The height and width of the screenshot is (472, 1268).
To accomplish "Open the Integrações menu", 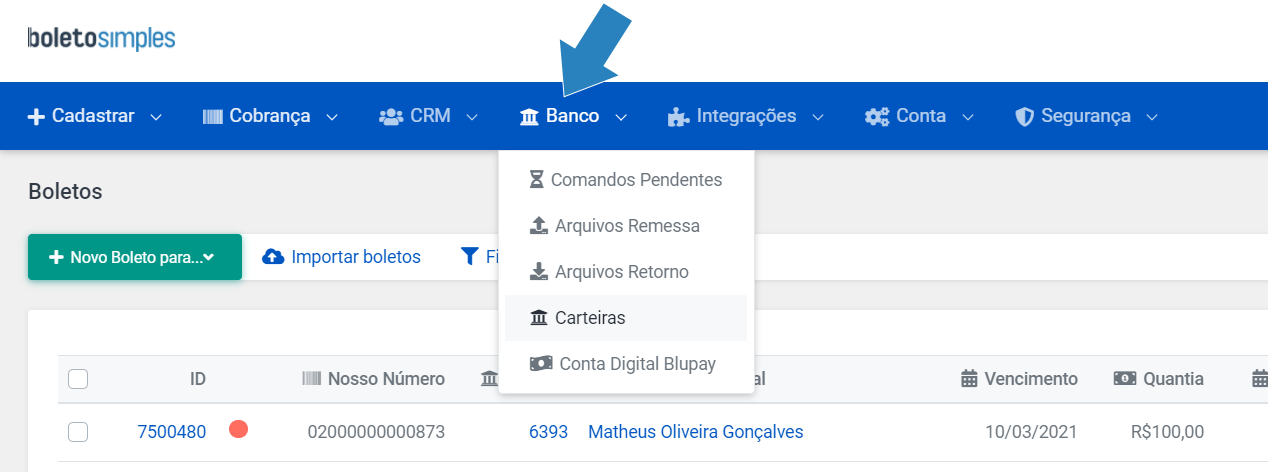I will 746,116.
